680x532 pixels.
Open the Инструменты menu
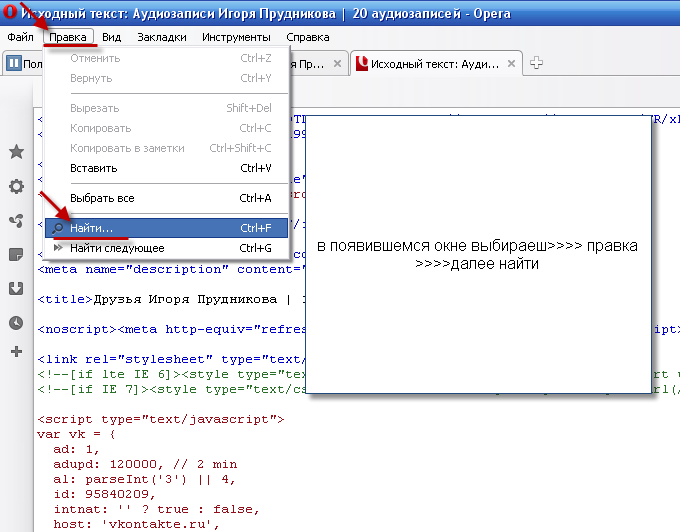click(236, 37)
